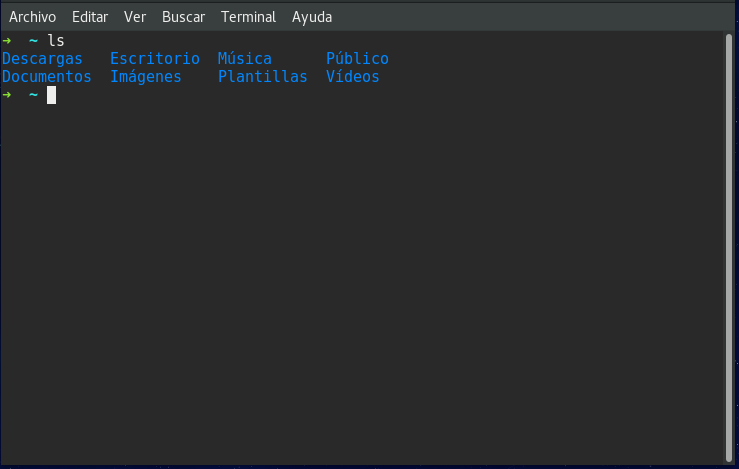Click the Vídeos directory name
This screenshot has height=469, width=739.
coord(353,77)
